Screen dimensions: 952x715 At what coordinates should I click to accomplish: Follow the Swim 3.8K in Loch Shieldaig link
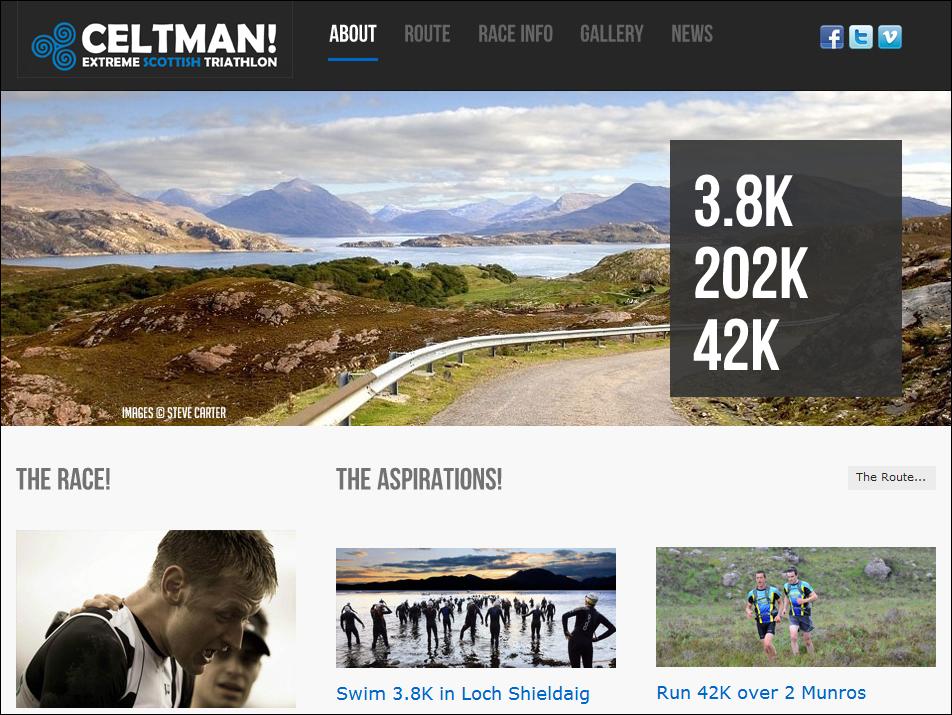(463, 693)
